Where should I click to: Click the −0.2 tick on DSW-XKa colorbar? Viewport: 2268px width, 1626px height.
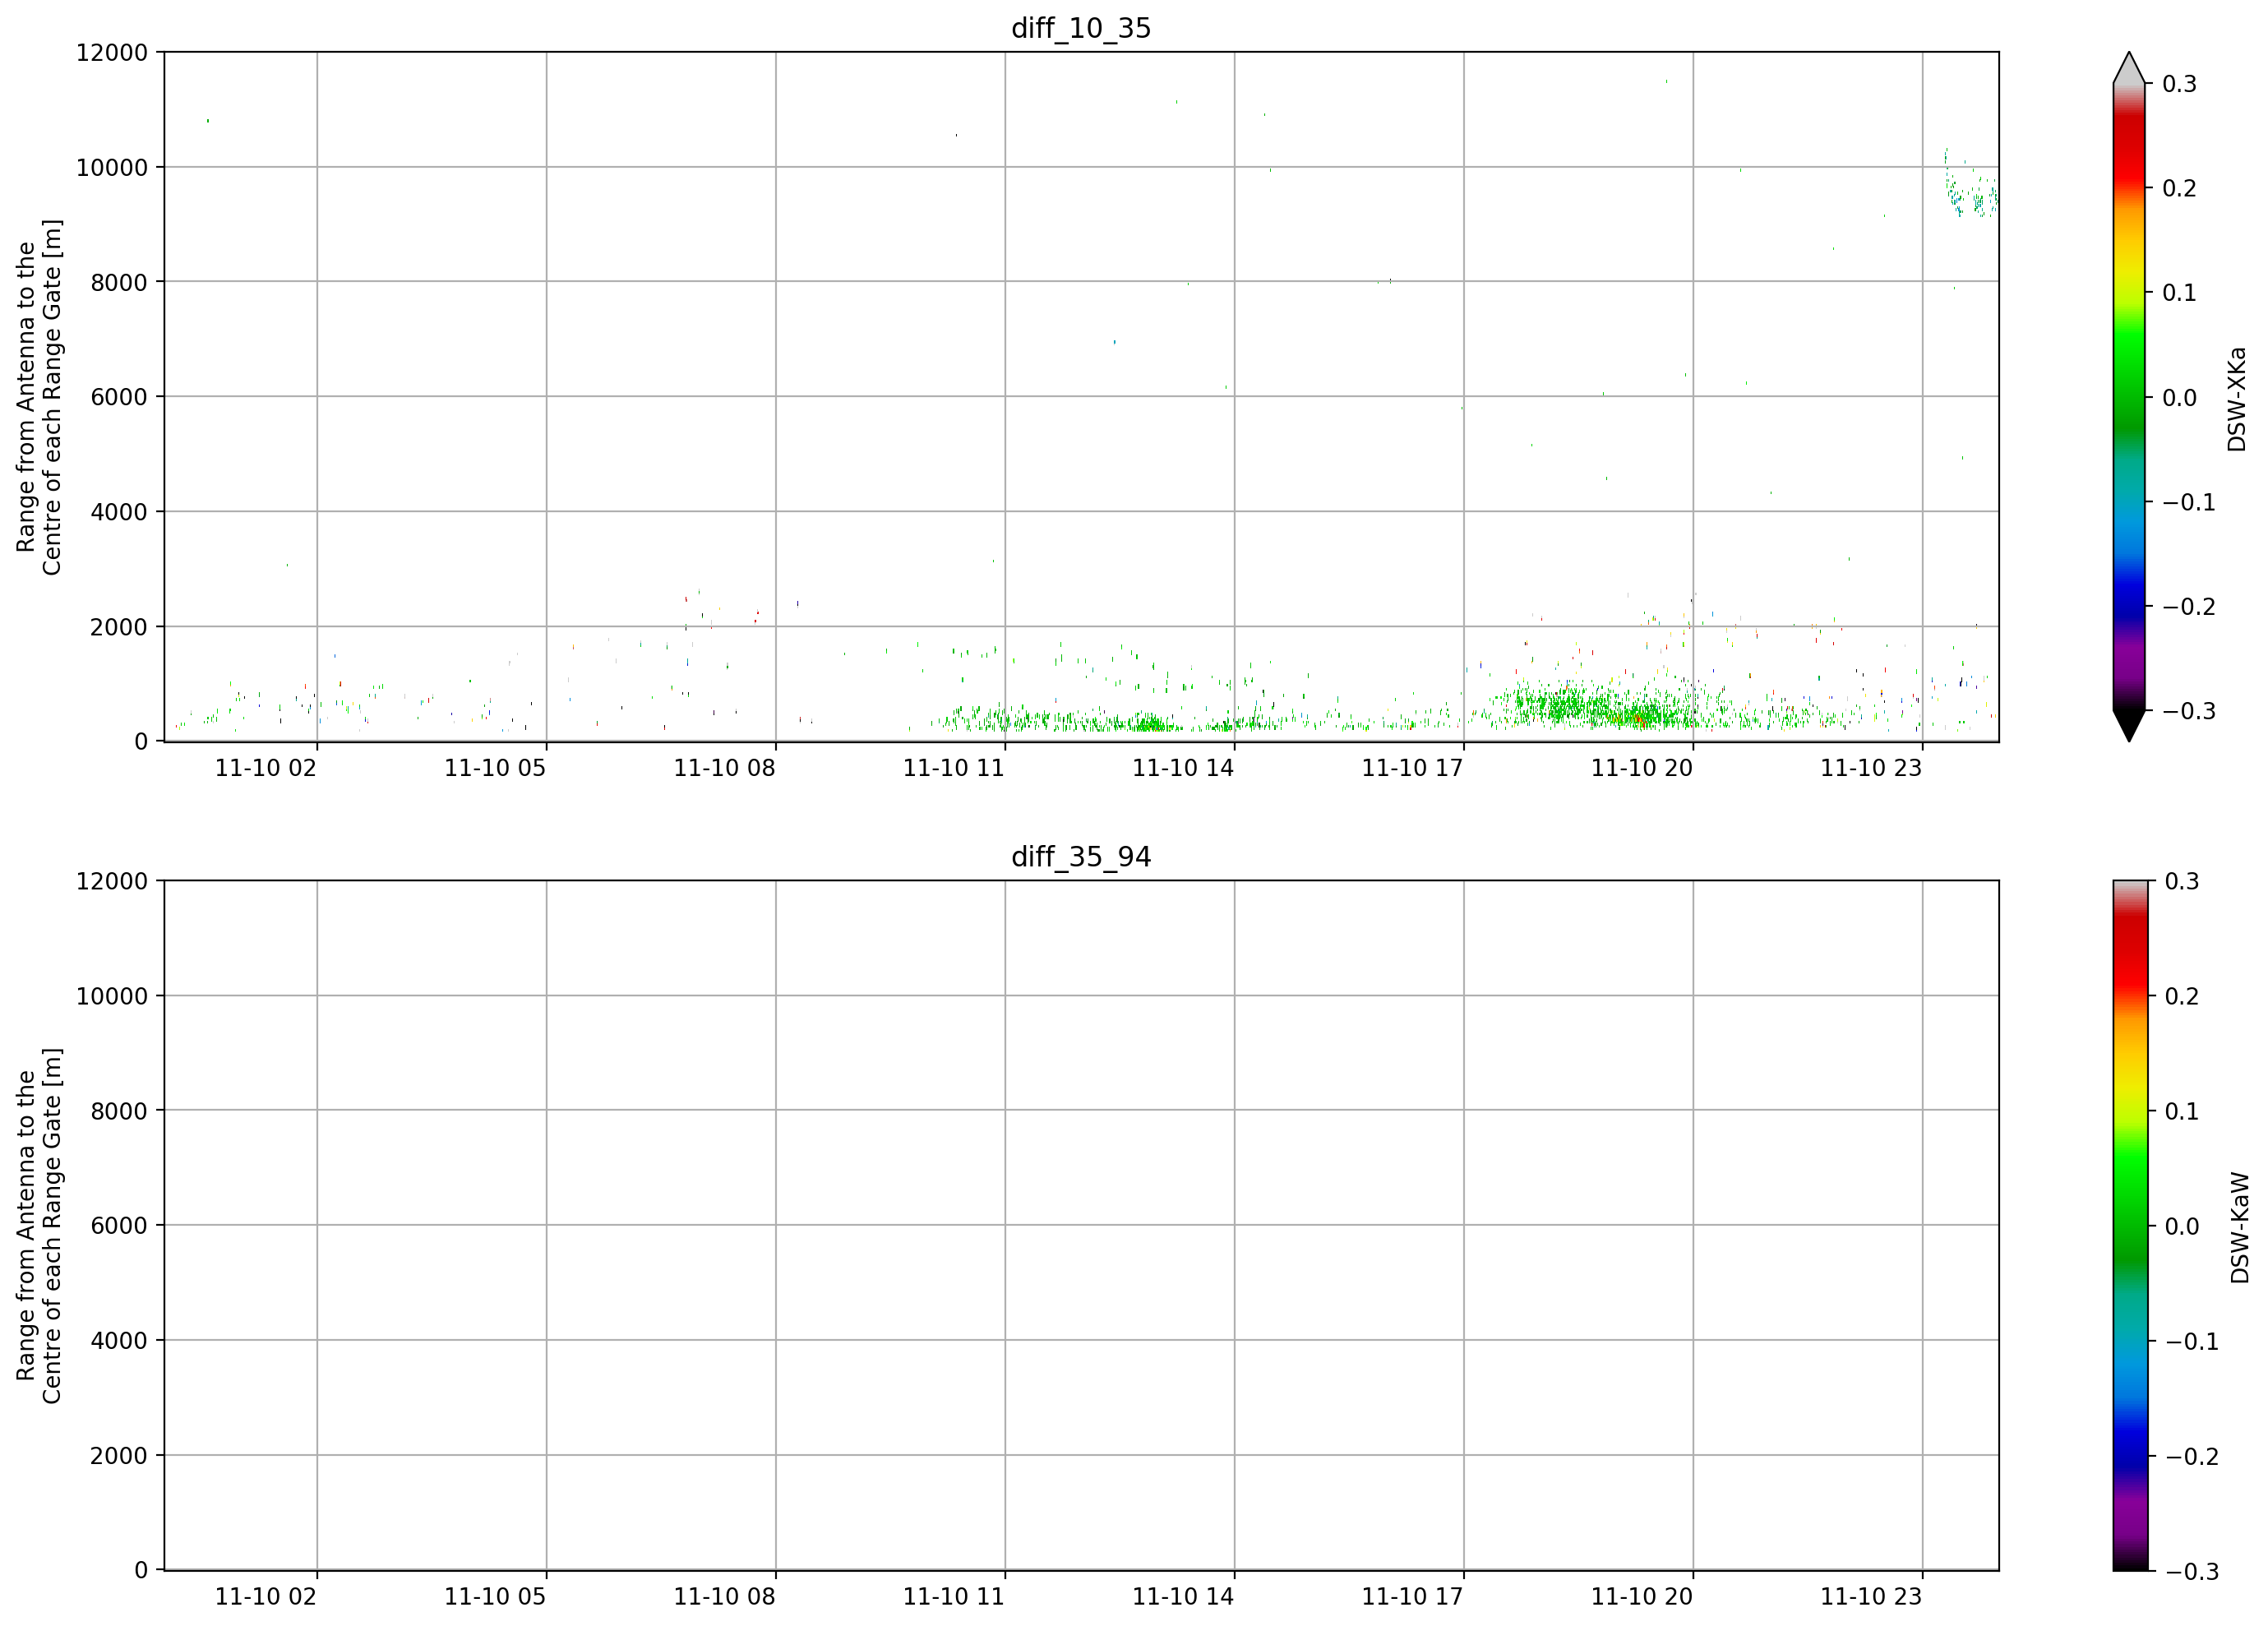[x=2189, y=607]
